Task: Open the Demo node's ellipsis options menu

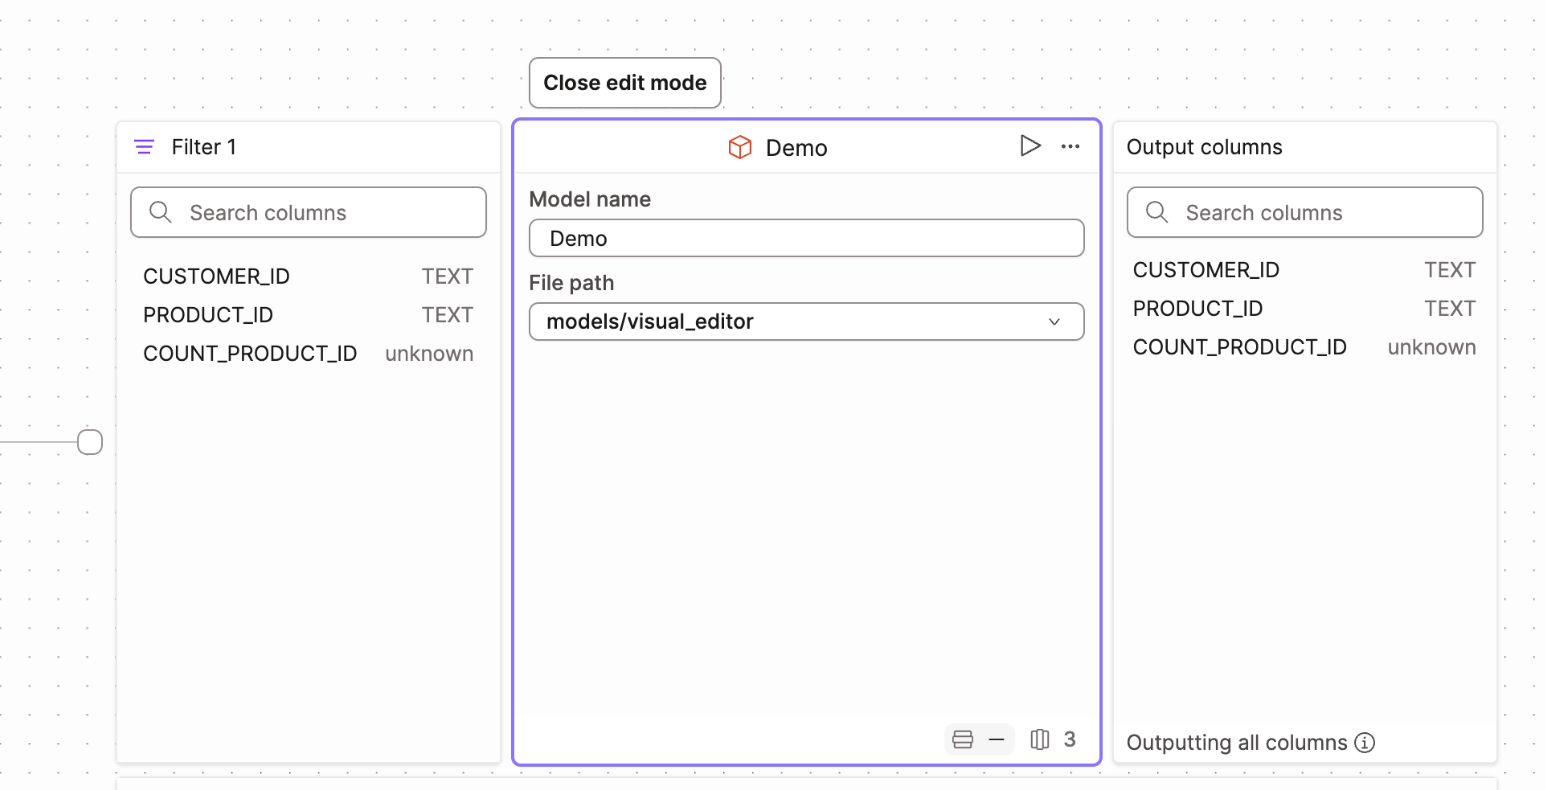Action: tap(1070, 146)
